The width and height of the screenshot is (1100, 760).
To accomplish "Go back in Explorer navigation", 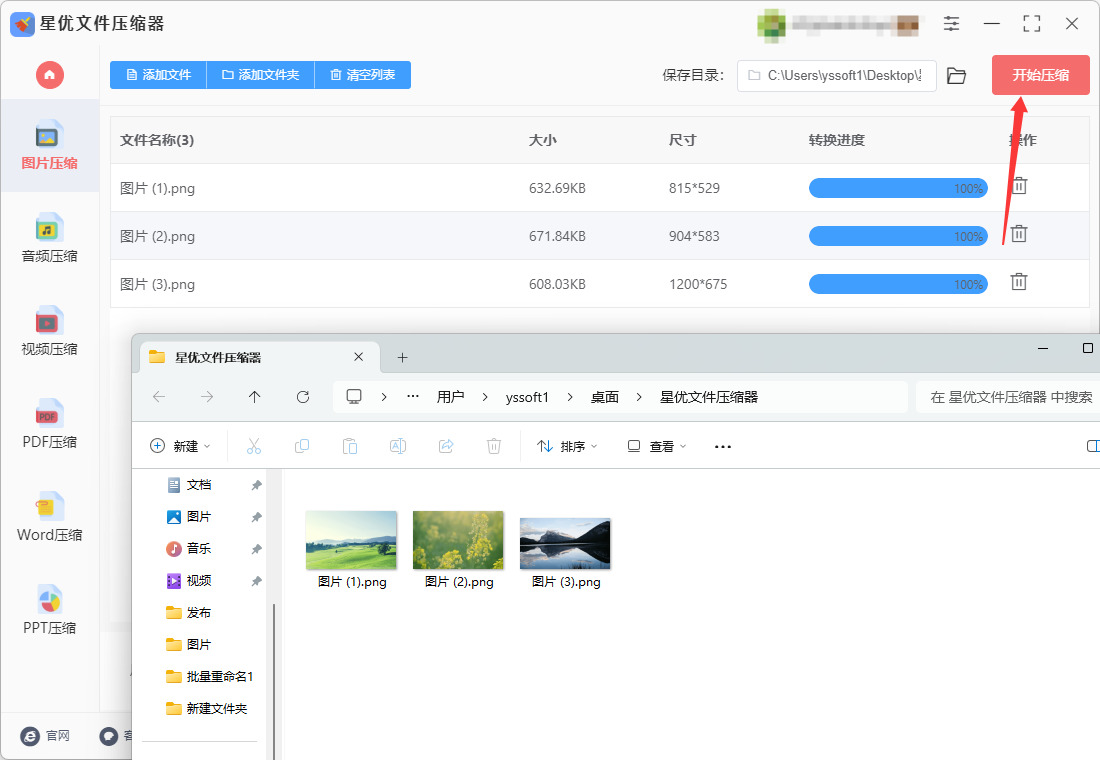I will pyautogui.click(x=159, y=397).
